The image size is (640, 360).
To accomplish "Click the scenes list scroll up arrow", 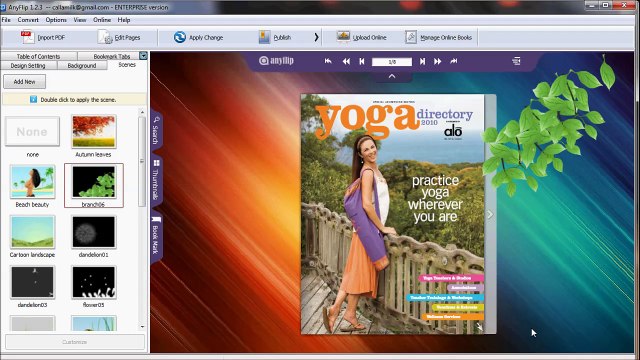I will coord(142,112).
